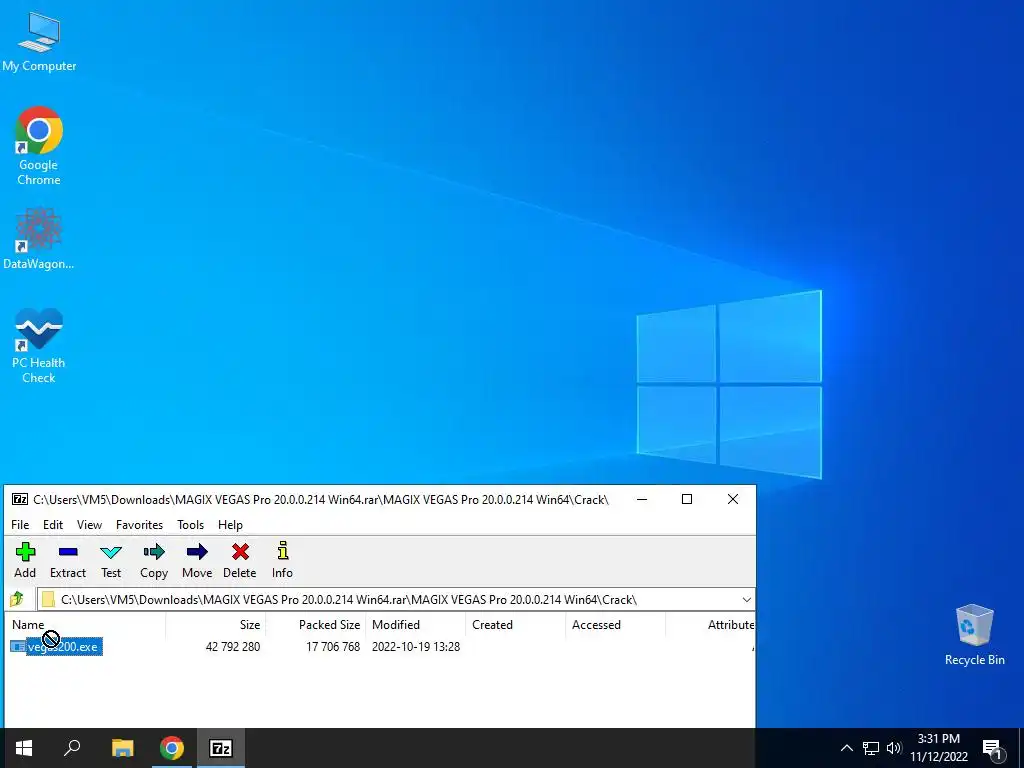
Task: Click the folder icon in address bar
Action: [x=48, y=600]
